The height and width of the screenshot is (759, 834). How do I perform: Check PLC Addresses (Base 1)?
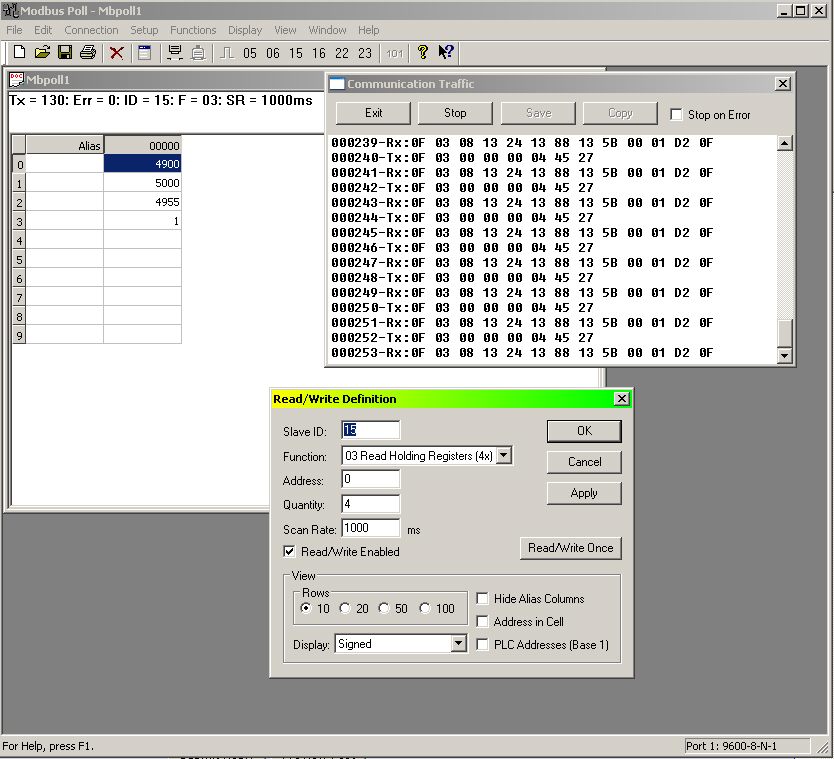[x=482, y=644]
